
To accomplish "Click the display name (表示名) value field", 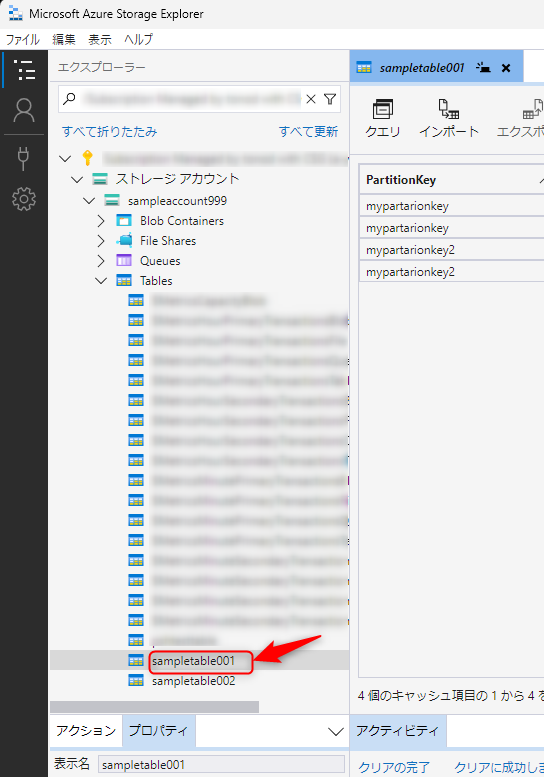I will [x=221, y=765].
